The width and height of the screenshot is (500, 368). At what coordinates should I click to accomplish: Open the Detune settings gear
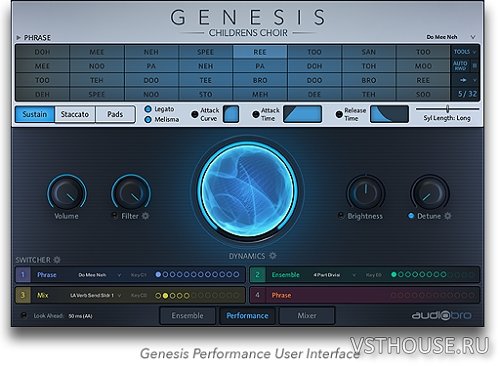448,216
